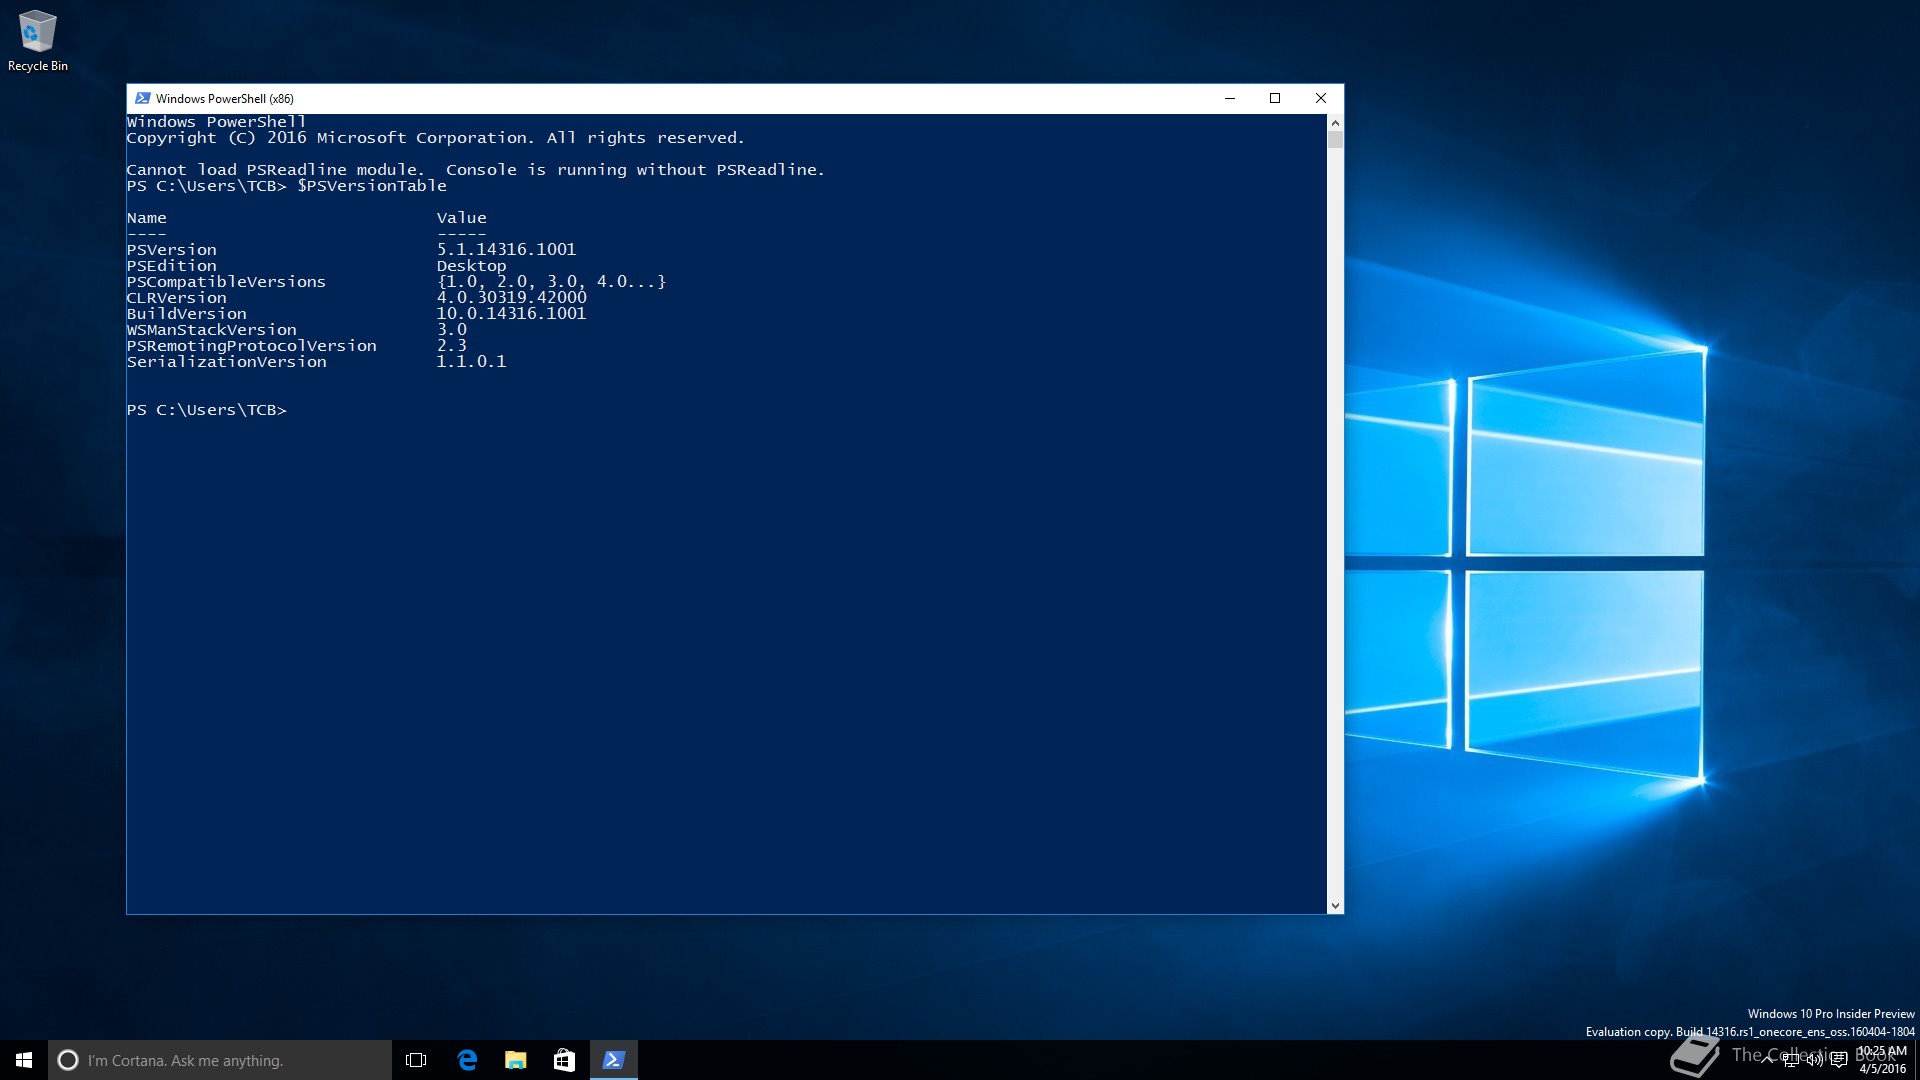Click the Copyright 2016 Microsoft Corporation line
Image resolution: width=1920 pixels, height=1080 pixels.
pos(435,138)
